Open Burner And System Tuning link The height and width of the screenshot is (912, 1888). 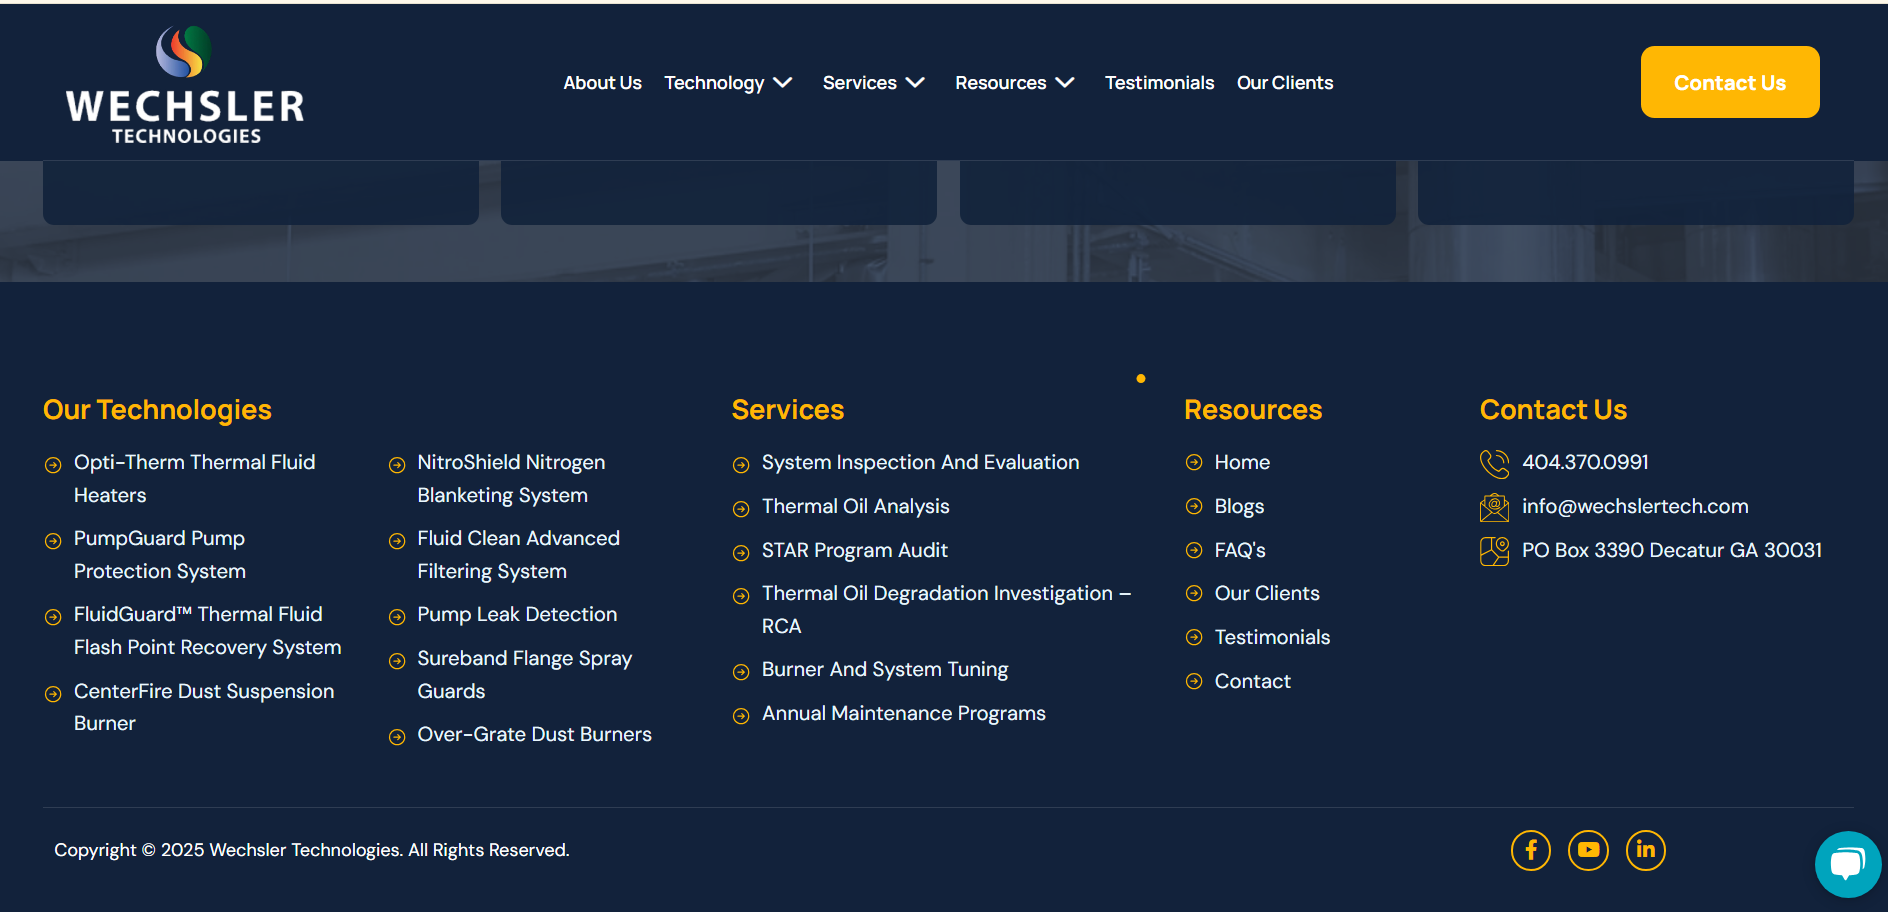point(884,669)
